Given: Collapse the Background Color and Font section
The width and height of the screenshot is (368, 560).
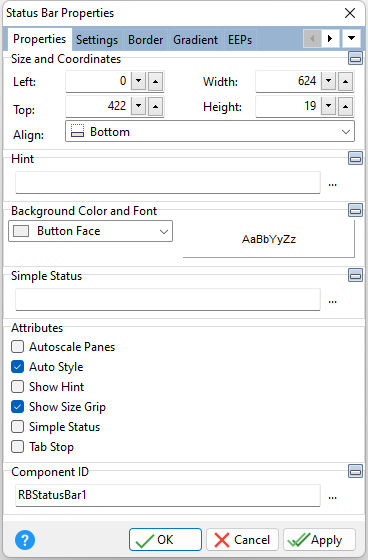Looking at the screenshot, I should [x=355, y=210].
